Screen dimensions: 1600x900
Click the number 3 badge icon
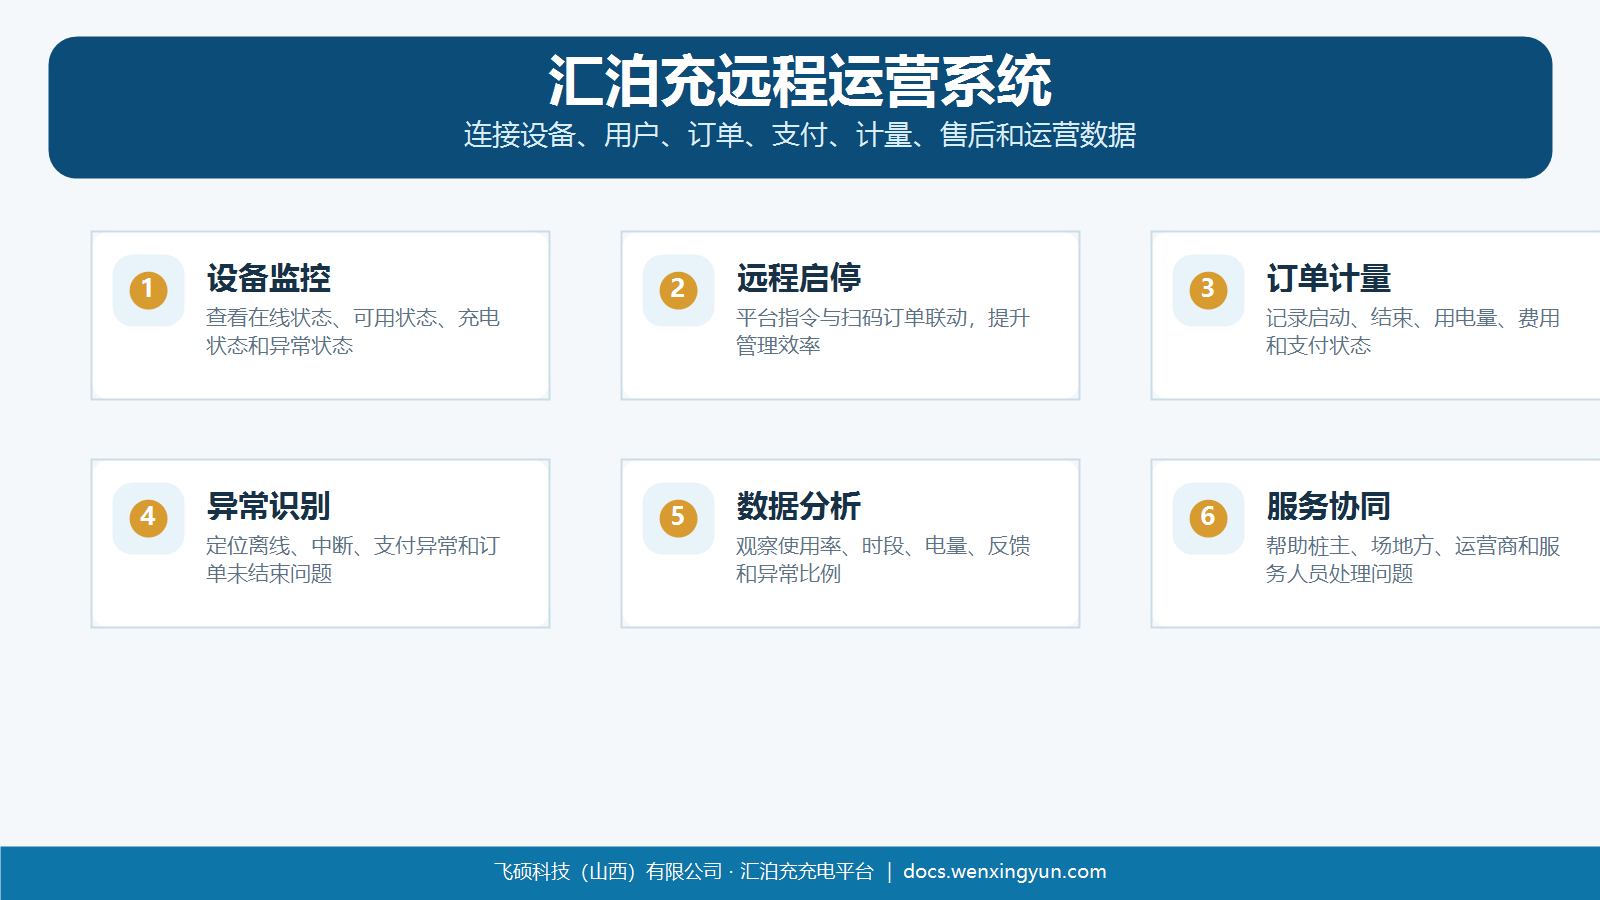click(1208, 290)
